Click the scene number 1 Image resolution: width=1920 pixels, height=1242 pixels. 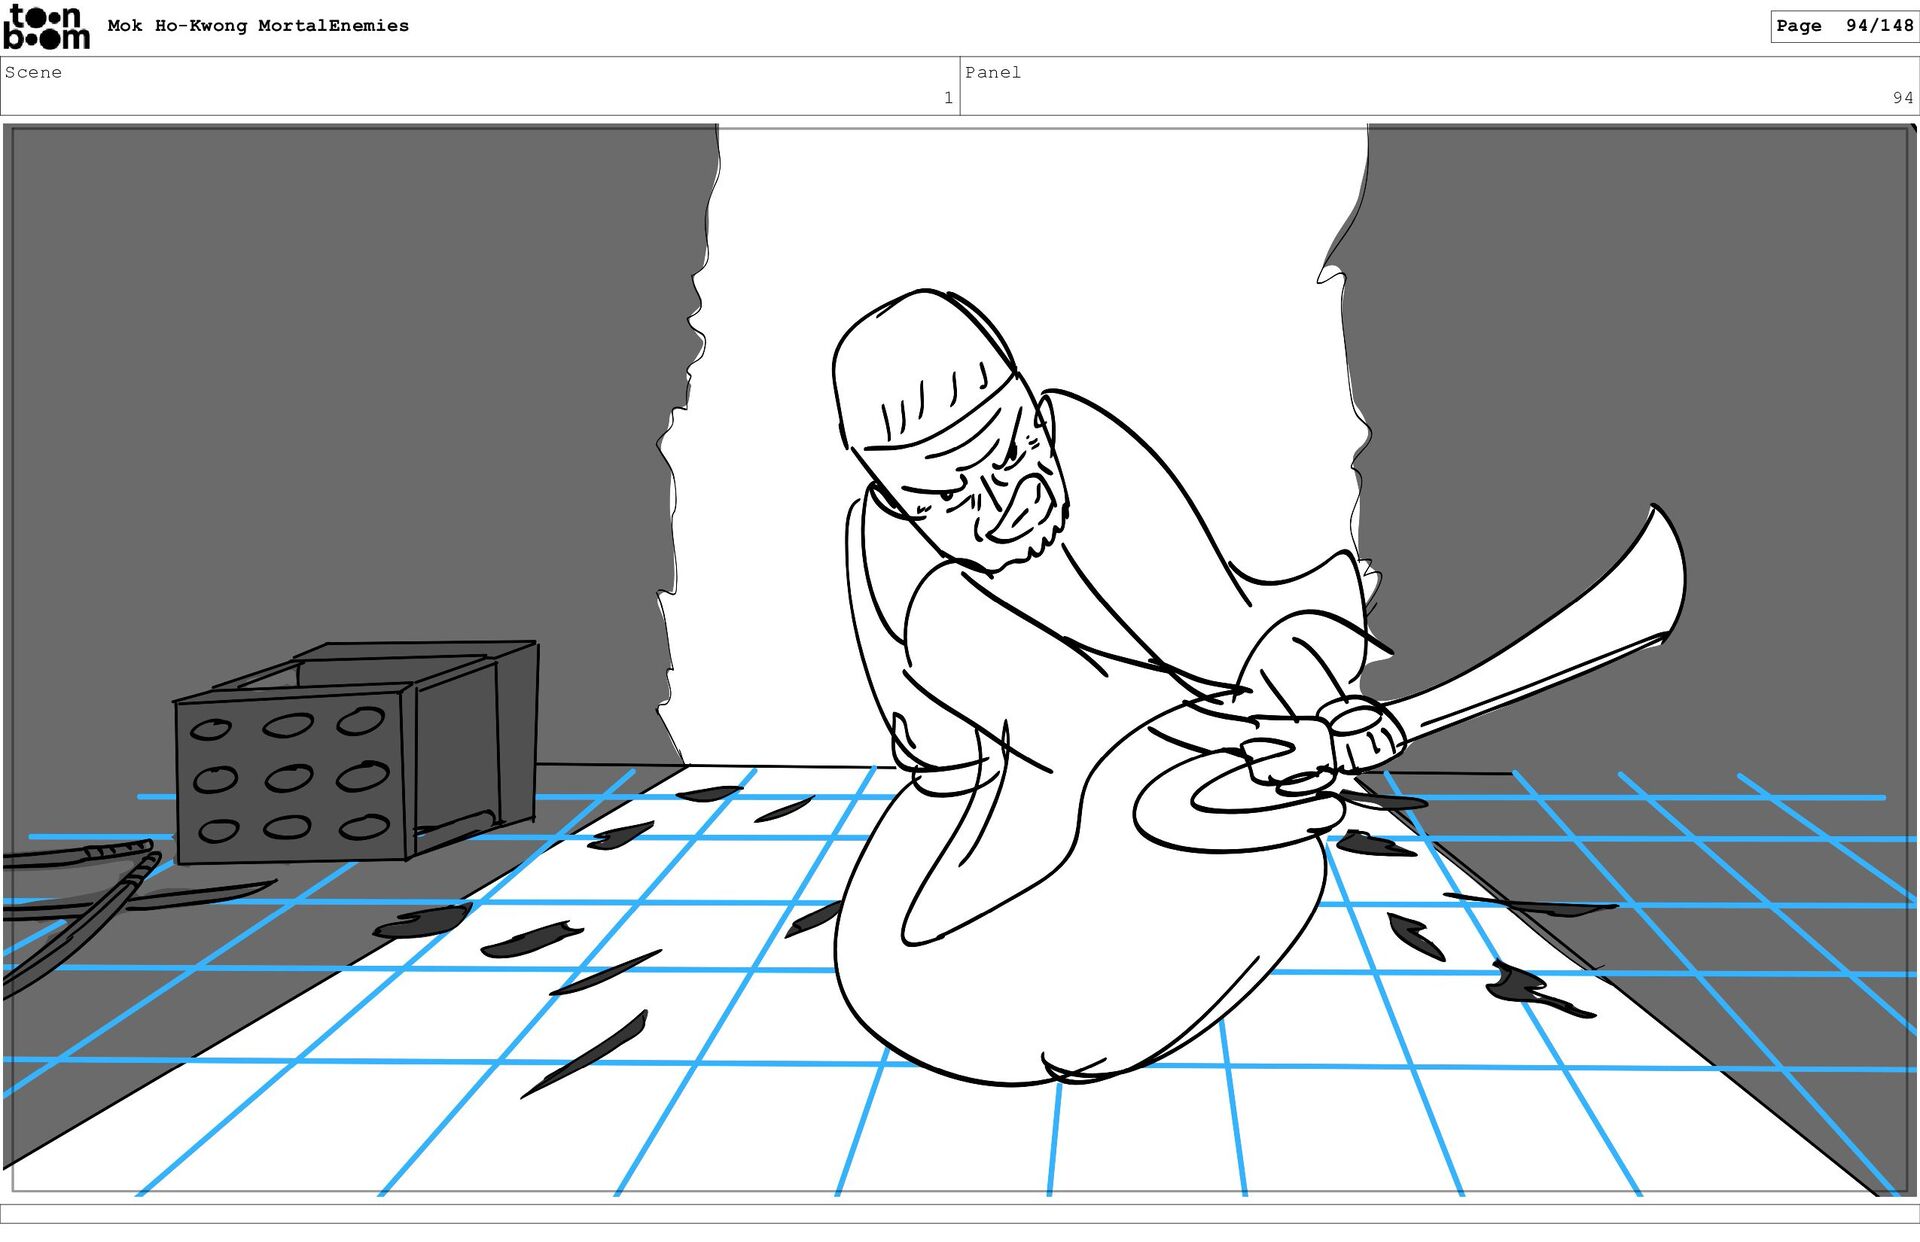point(947,98)
